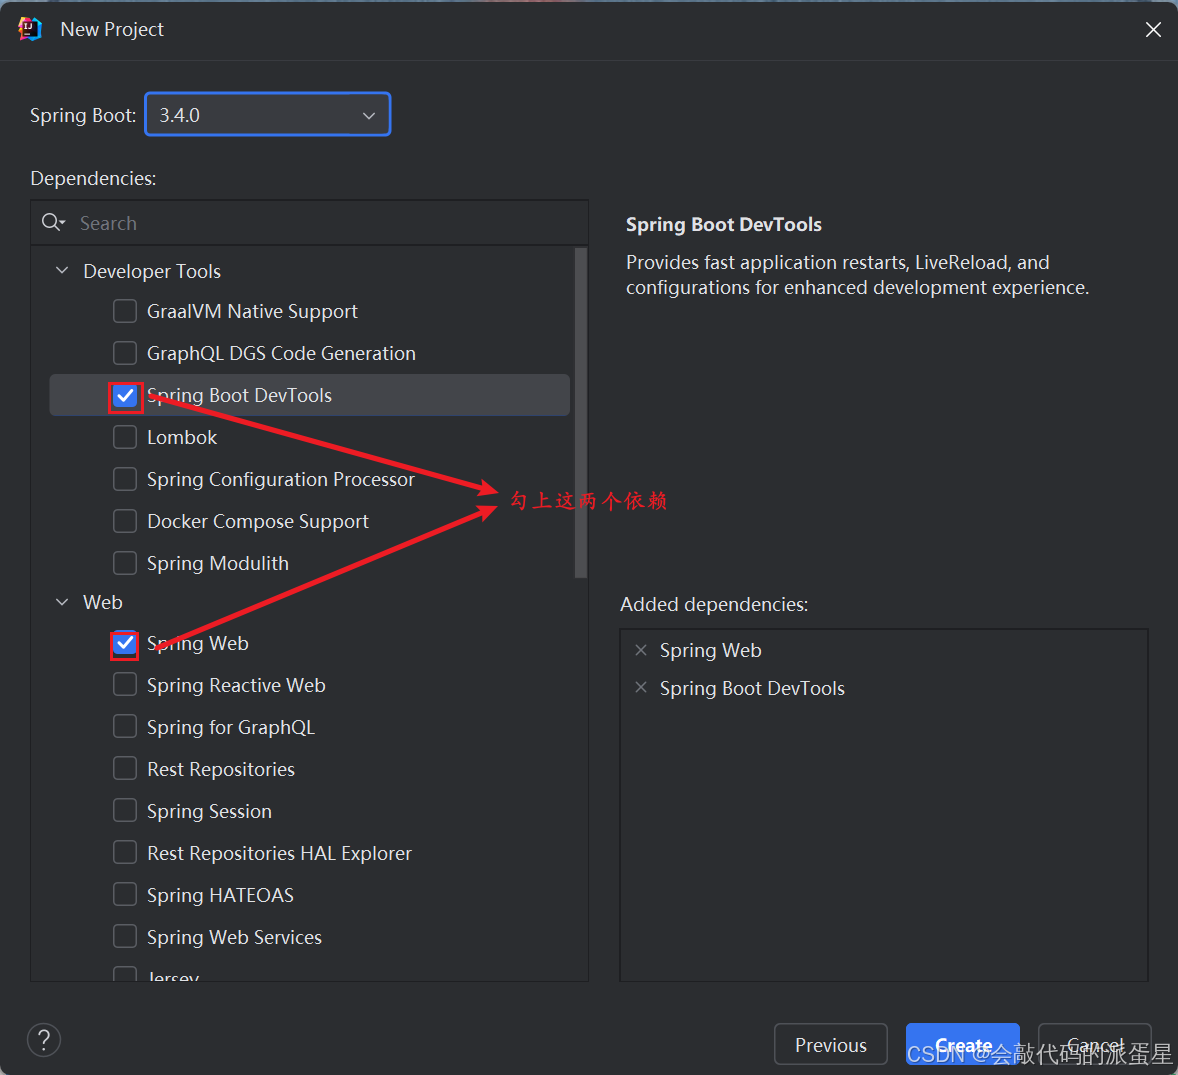Click the Cancel button

(x=1095, y=1045)
